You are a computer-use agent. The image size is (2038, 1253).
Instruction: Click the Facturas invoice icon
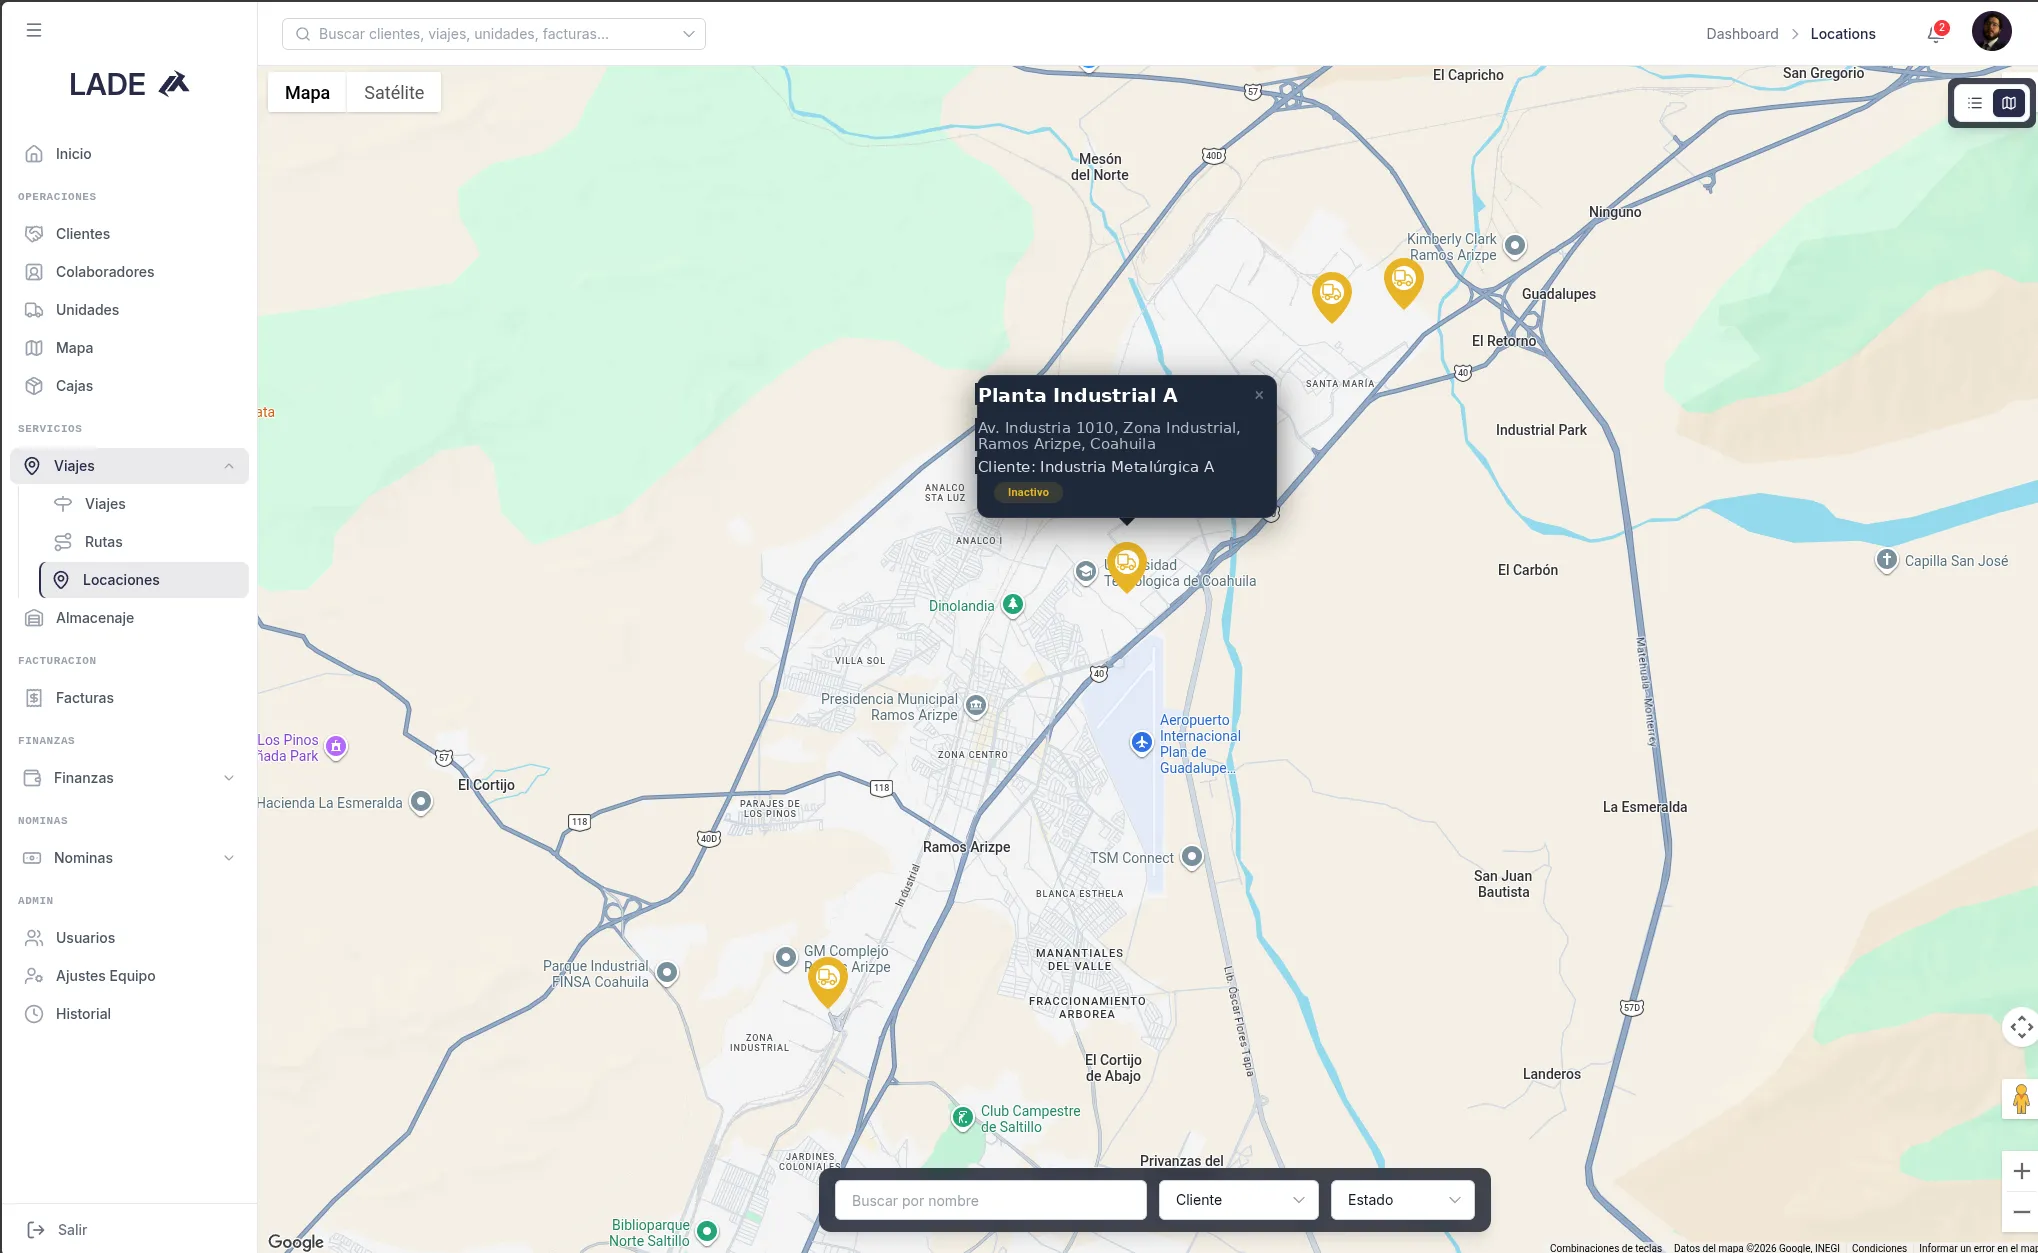34,698
